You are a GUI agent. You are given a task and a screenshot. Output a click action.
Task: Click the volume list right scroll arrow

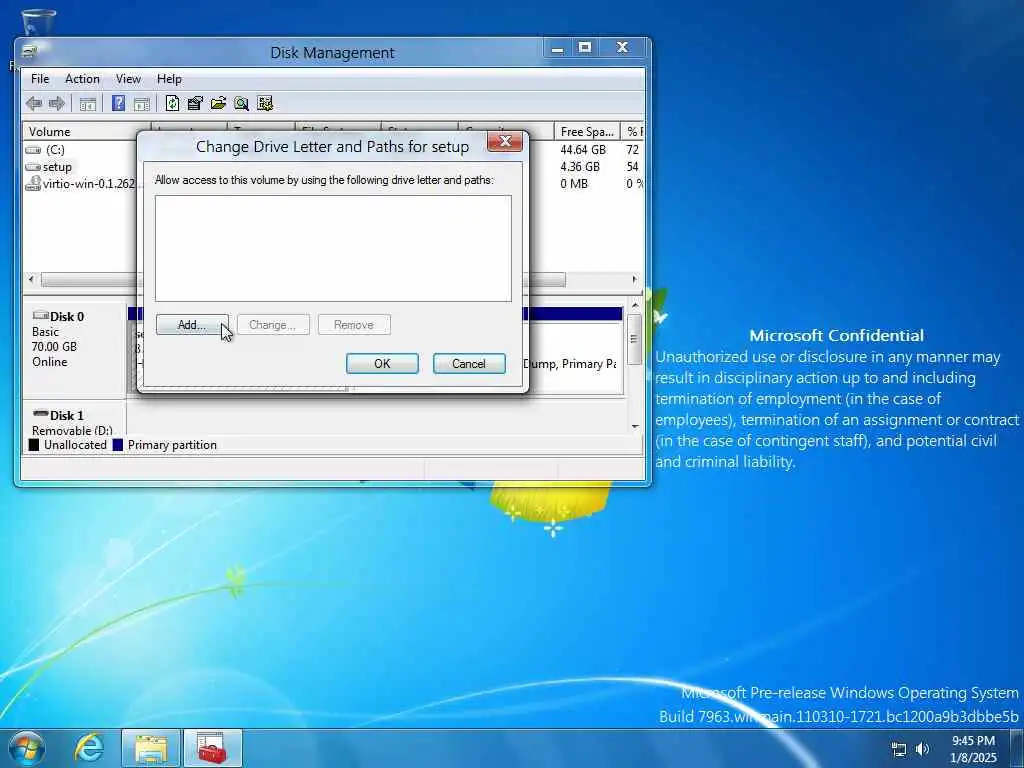634,280
